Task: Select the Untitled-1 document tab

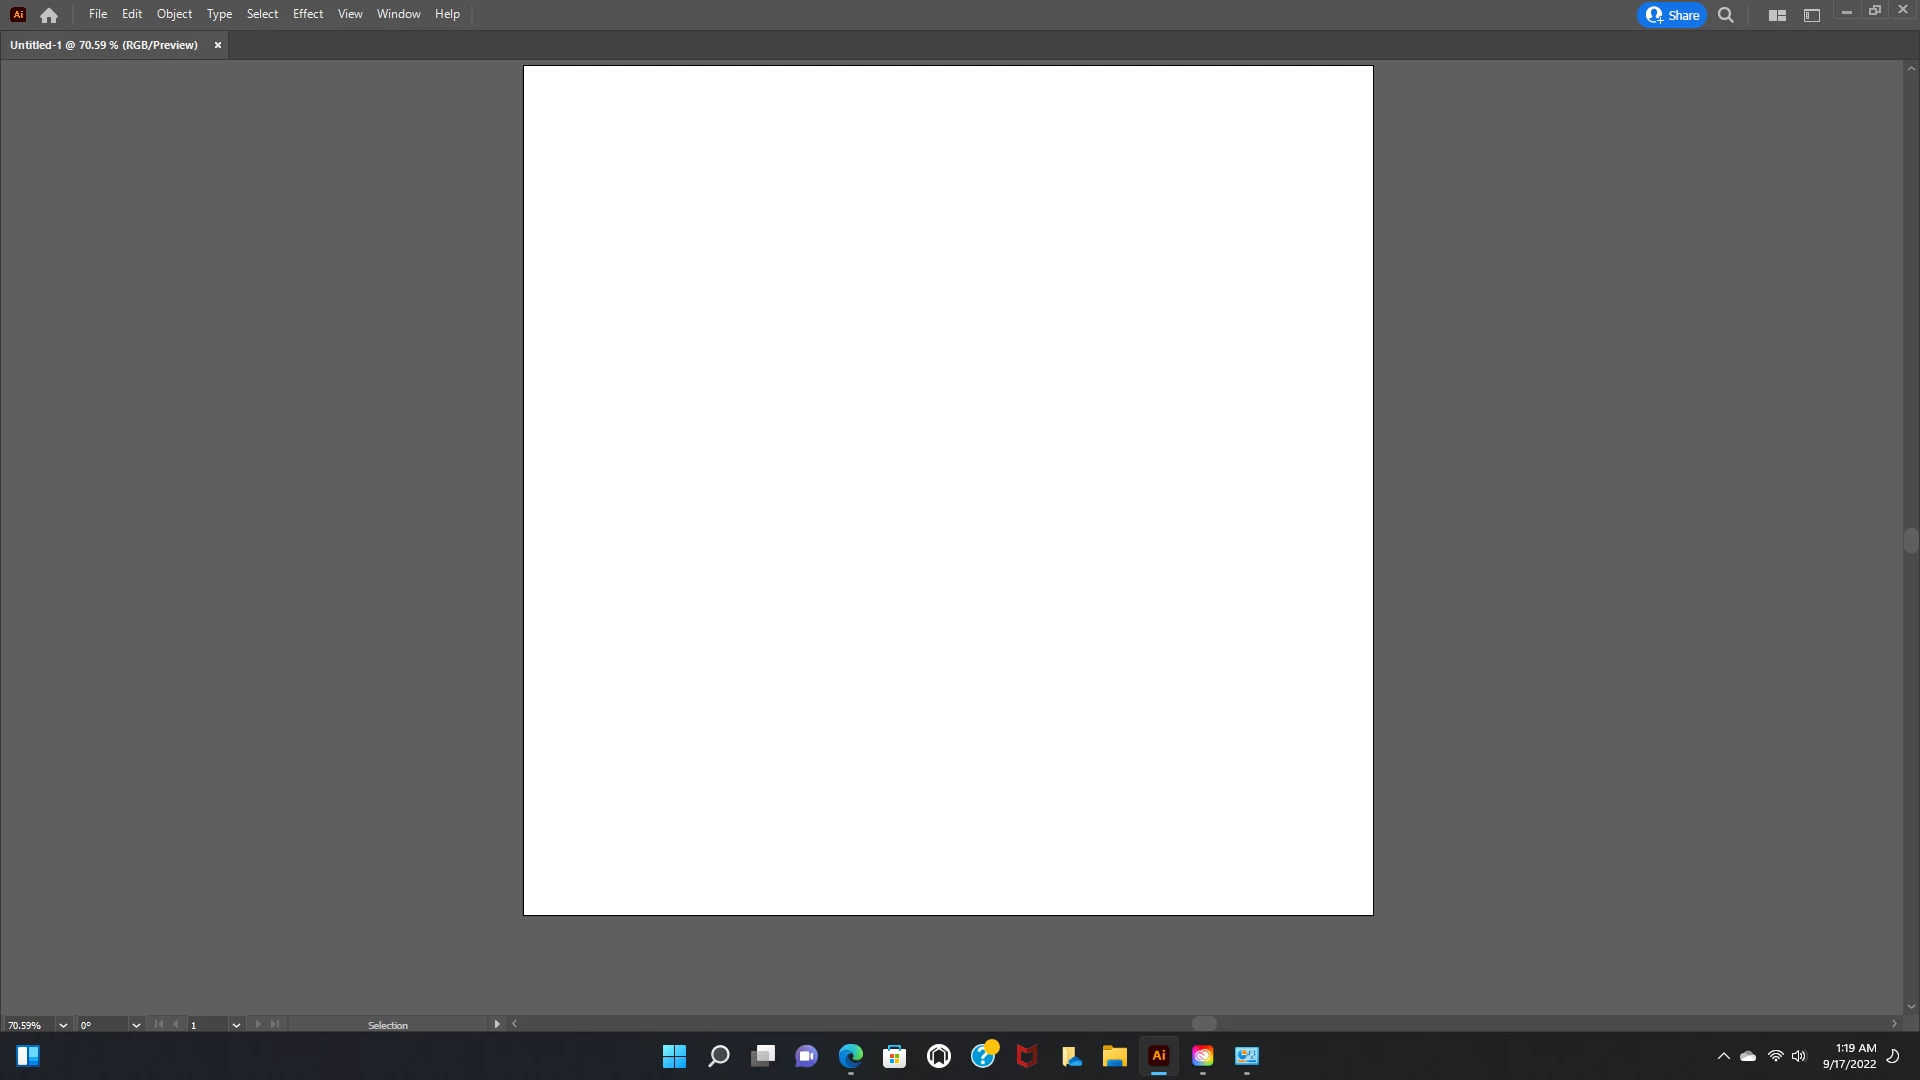Action: tap(104, 45)
